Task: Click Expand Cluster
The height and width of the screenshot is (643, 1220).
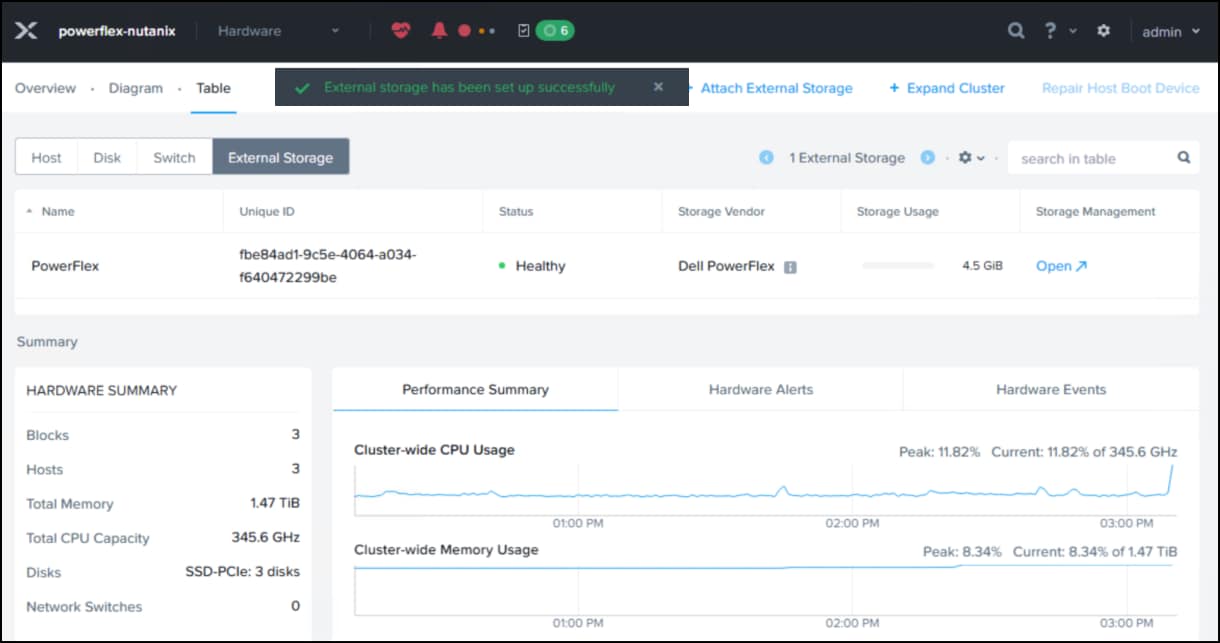Action: pyautogui.click(x=947, y=88)
